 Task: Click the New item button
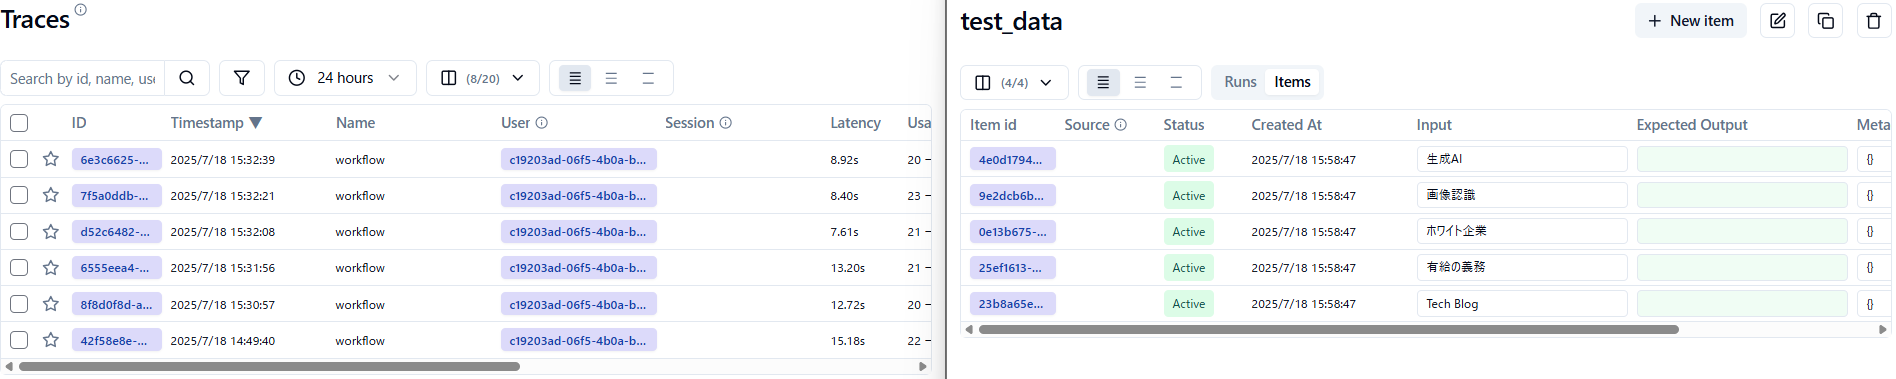pyautogui.click(x=1691, y=21)
